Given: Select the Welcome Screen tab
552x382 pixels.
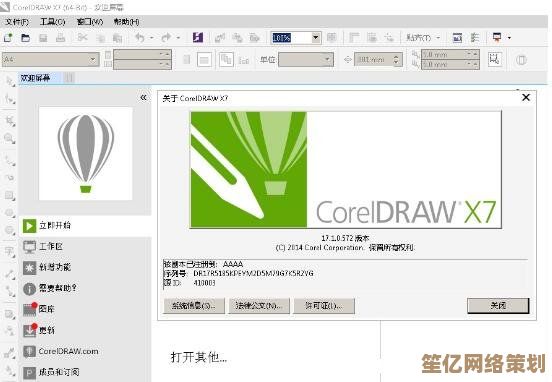Looking at the screenshot, I should 40,78.
